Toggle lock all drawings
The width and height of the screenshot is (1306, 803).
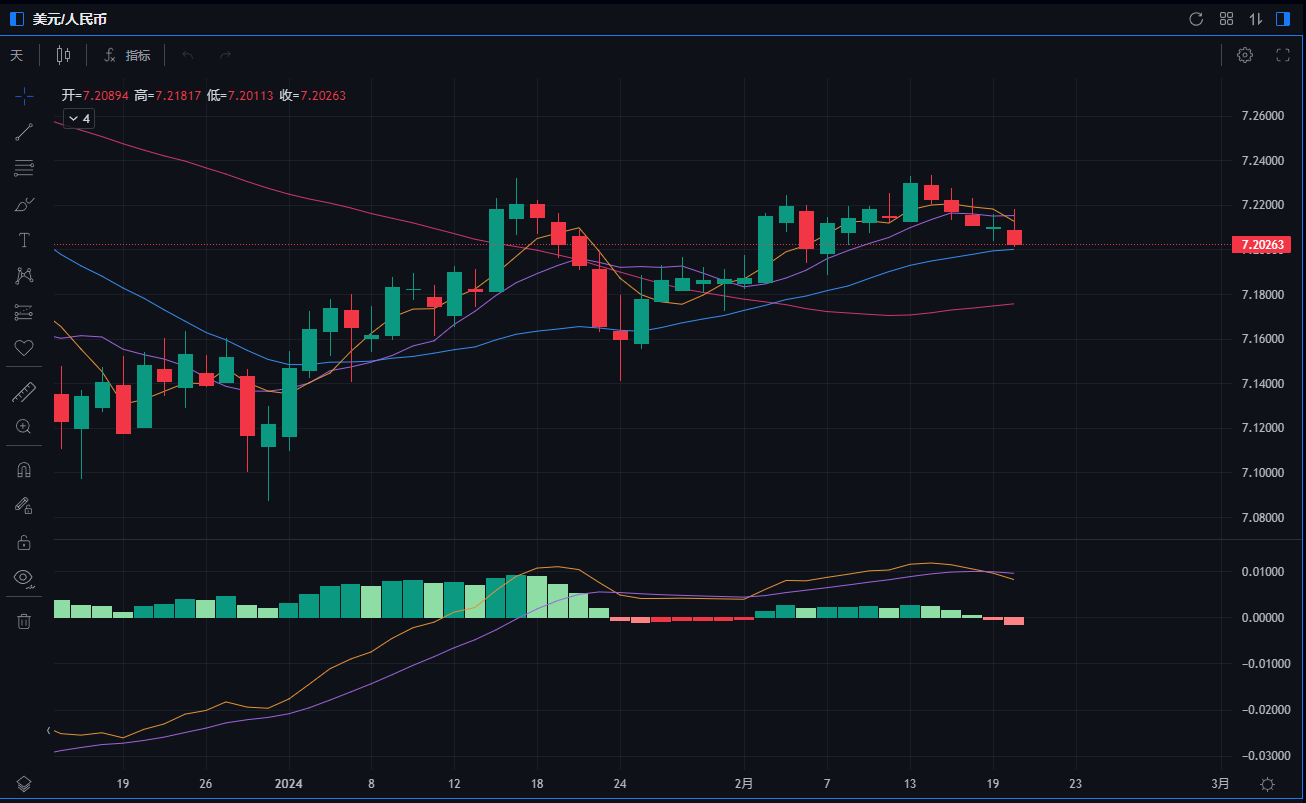pyautogui.click(x=24, y=542)
